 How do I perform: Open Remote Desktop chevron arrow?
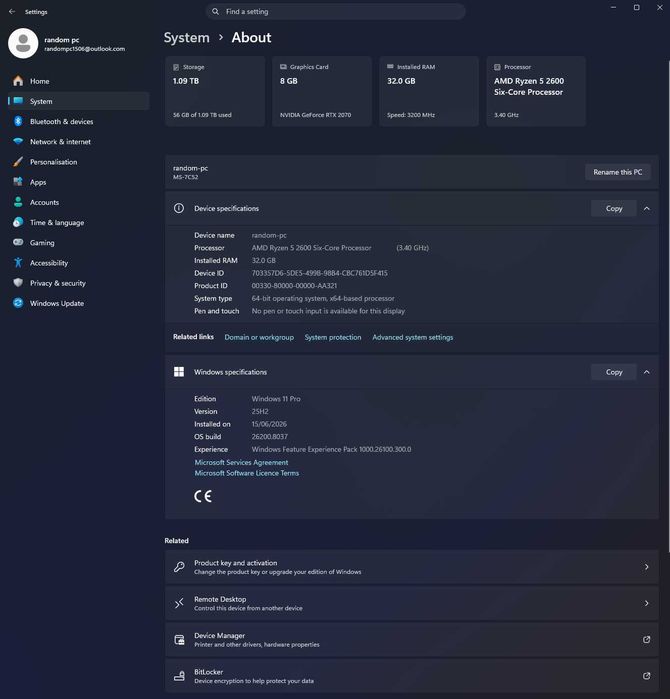pos(646,603)
